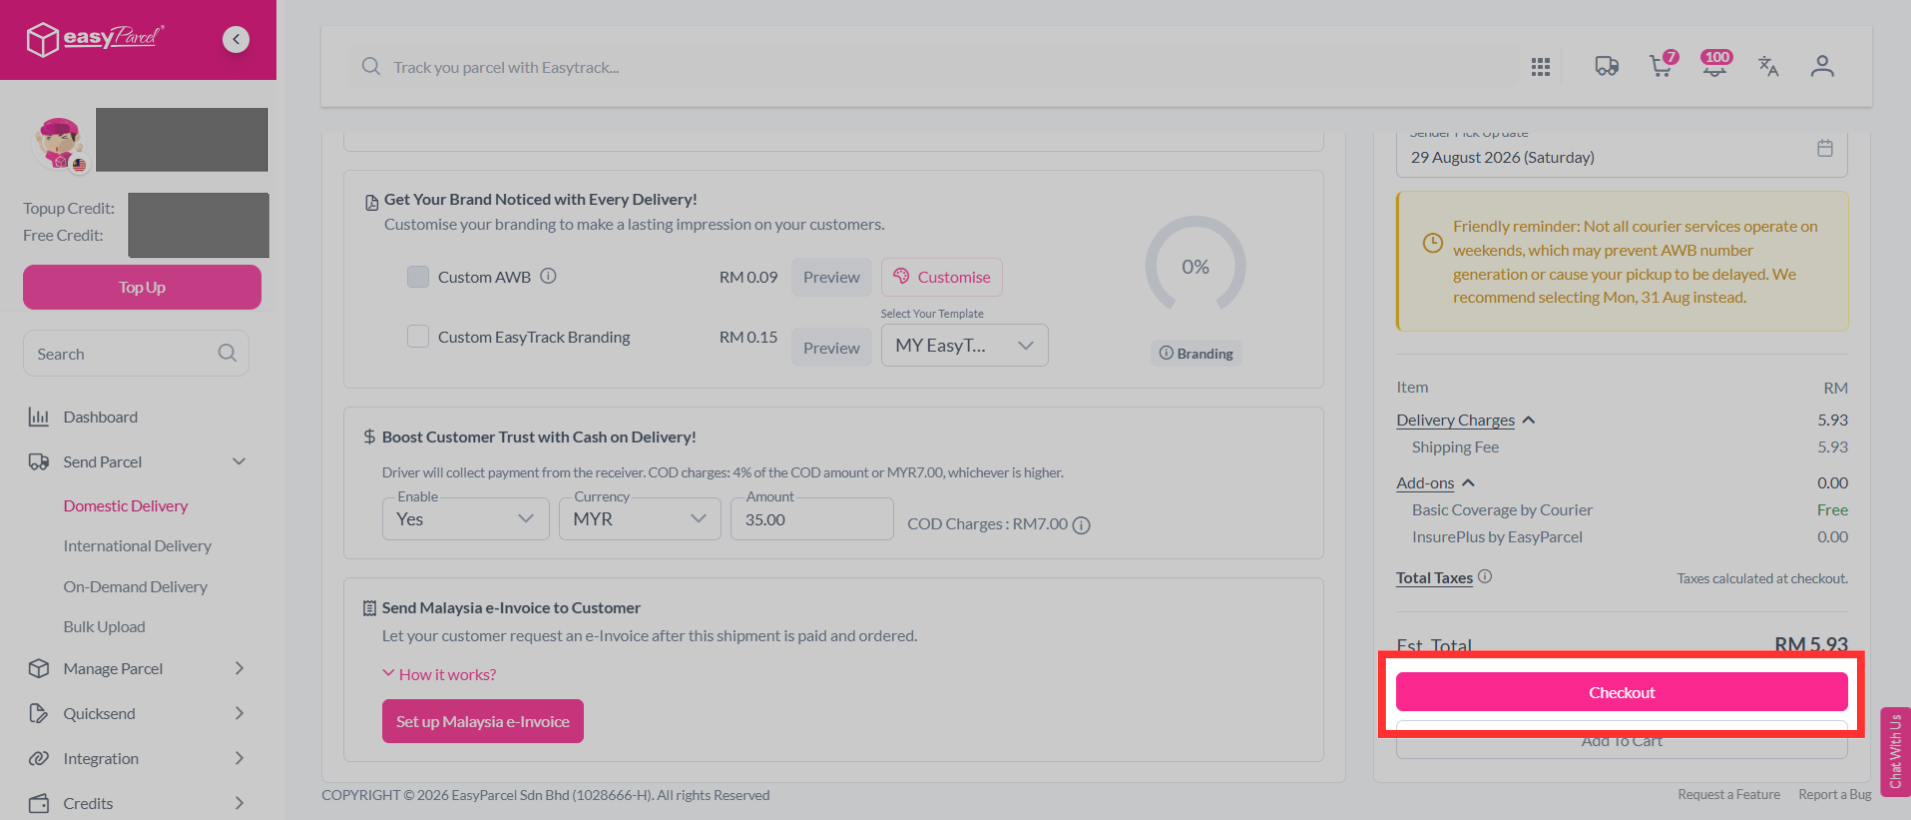Click the EasyParcel logo

pyautogui.click(x=95, y=39)
